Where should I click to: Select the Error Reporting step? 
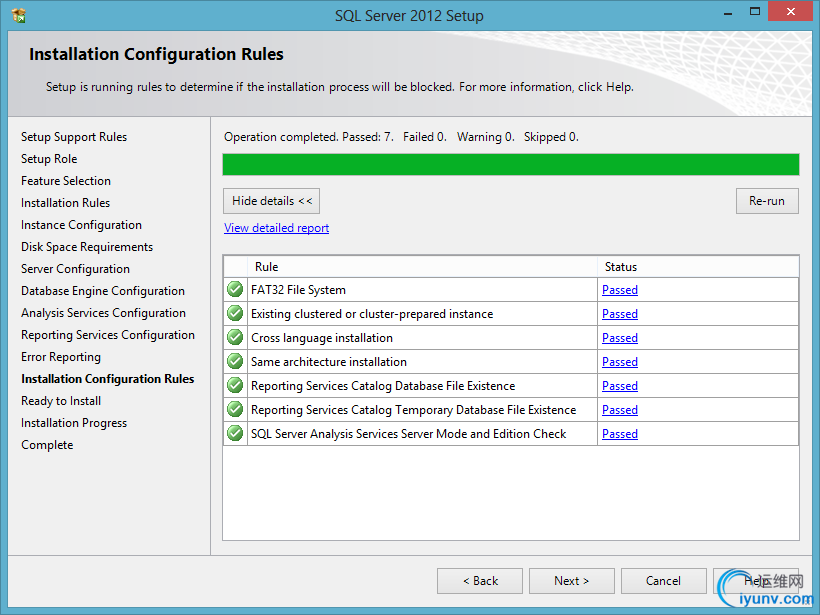click(x=61, y=357)
